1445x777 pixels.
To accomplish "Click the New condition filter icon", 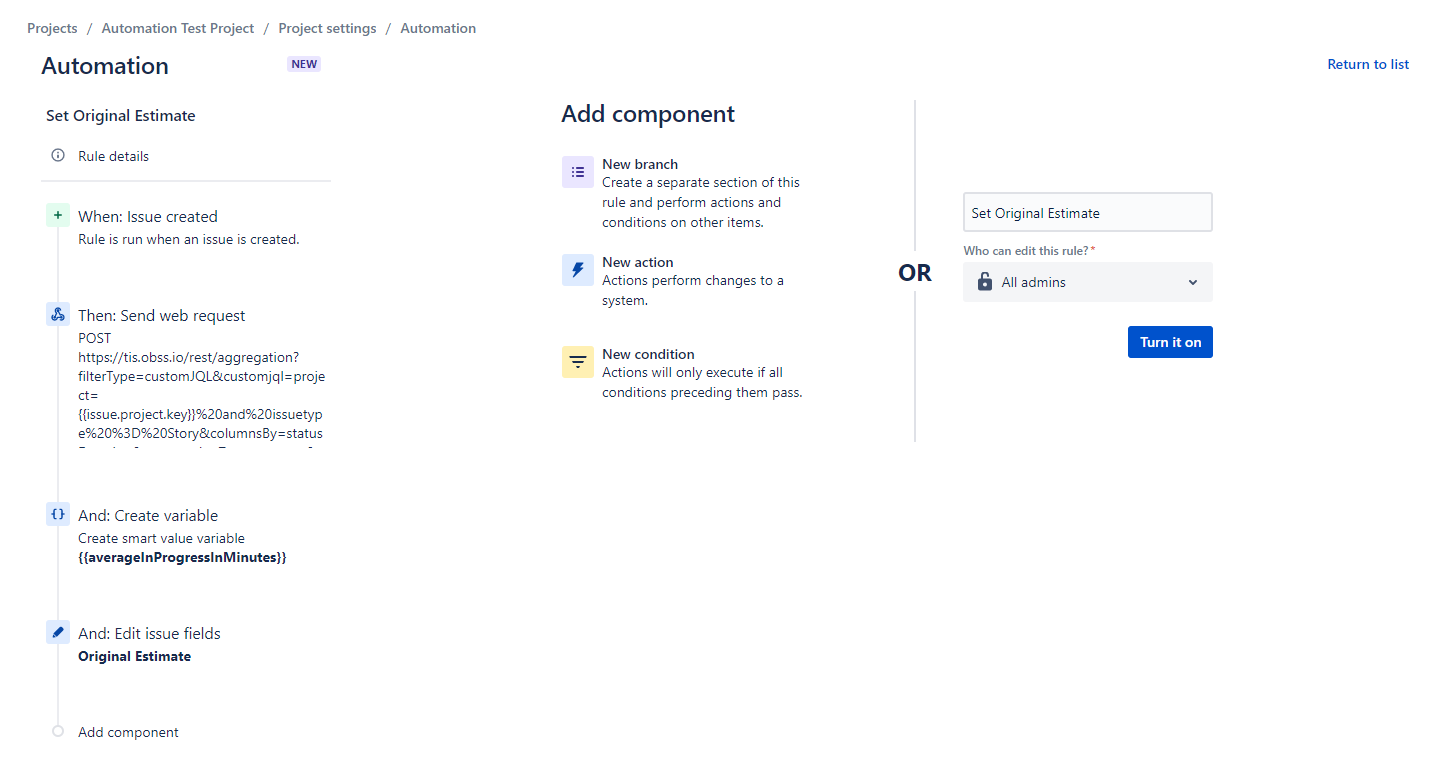I will click(578, 362).
